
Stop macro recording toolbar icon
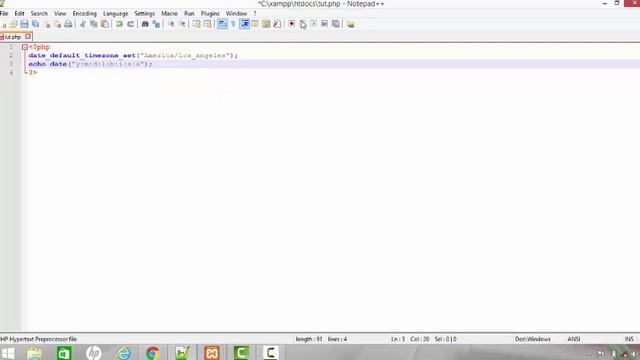pyautogui.click(x=302, y=24)
